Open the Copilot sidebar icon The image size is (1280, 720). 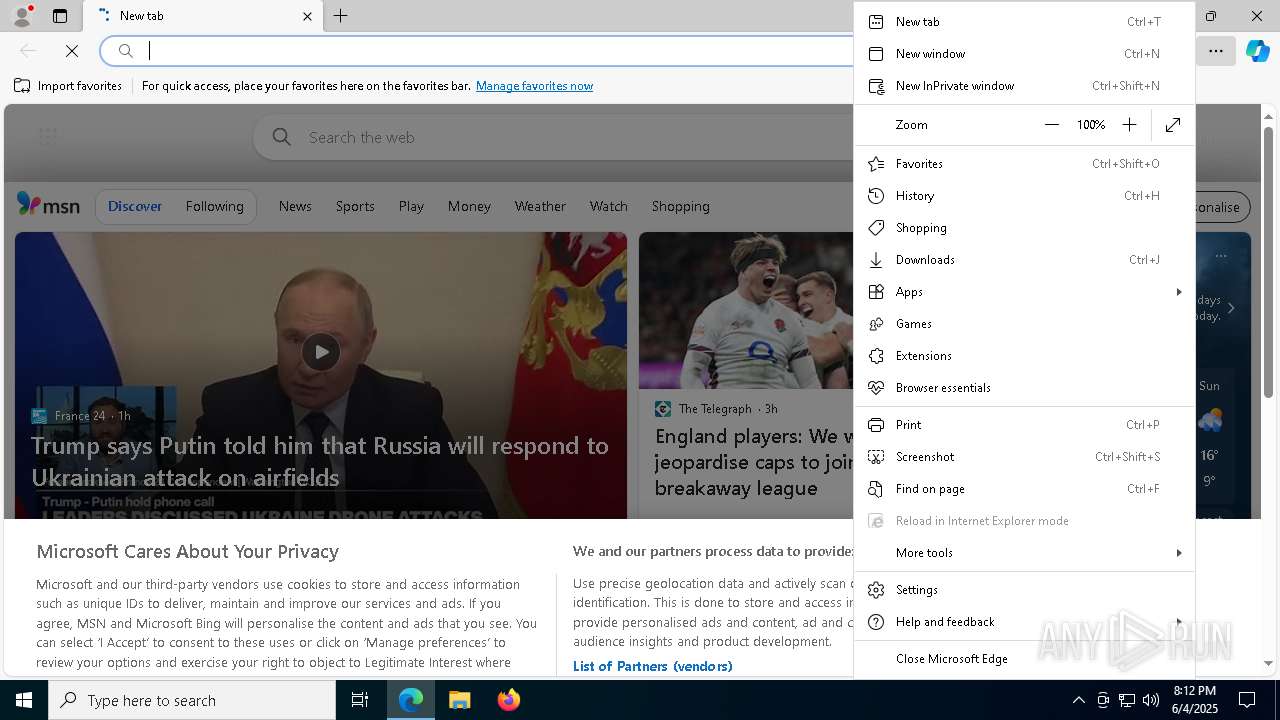point(1257,51)
